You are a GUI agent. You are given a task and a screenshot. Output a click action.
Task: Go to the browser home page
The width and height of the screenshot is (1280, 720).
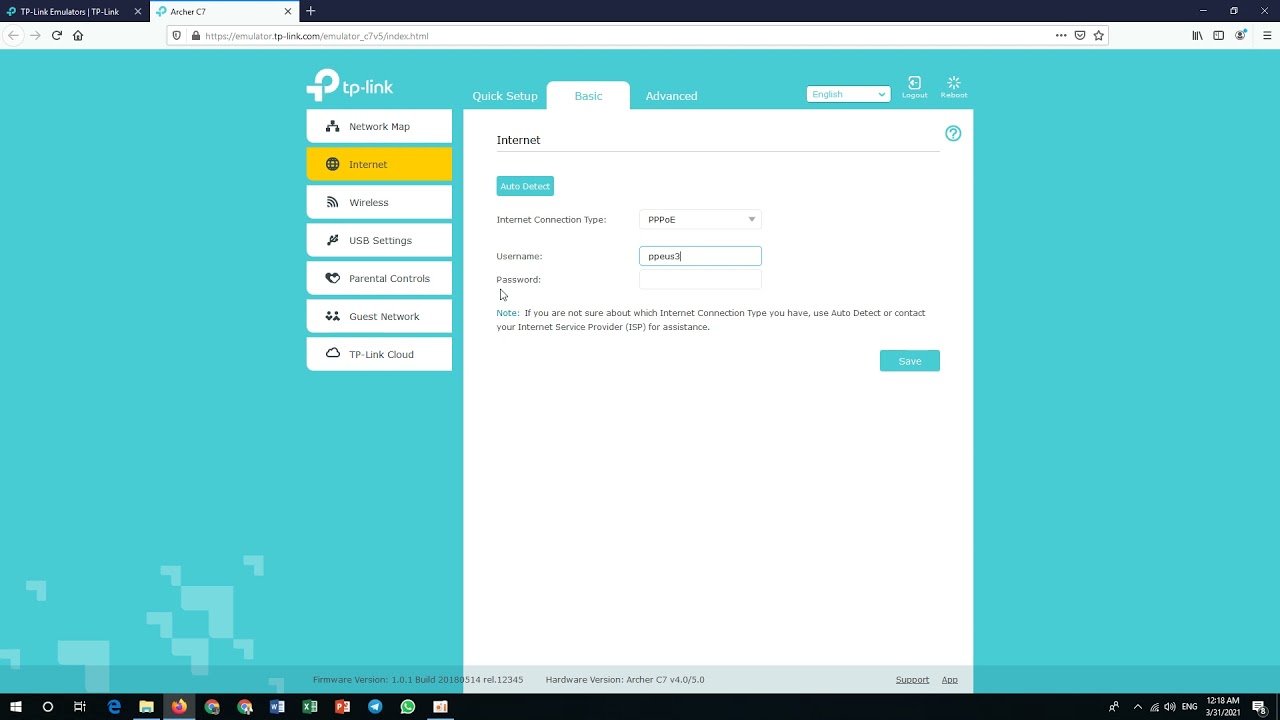78,35
